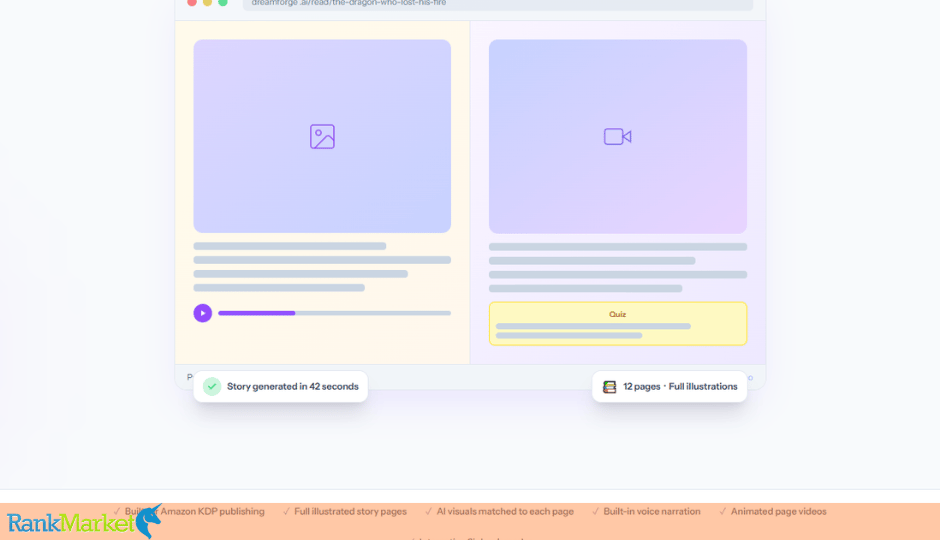
Task: Click the green checkmark icon in story badge
Action: [x=212, y=387]
